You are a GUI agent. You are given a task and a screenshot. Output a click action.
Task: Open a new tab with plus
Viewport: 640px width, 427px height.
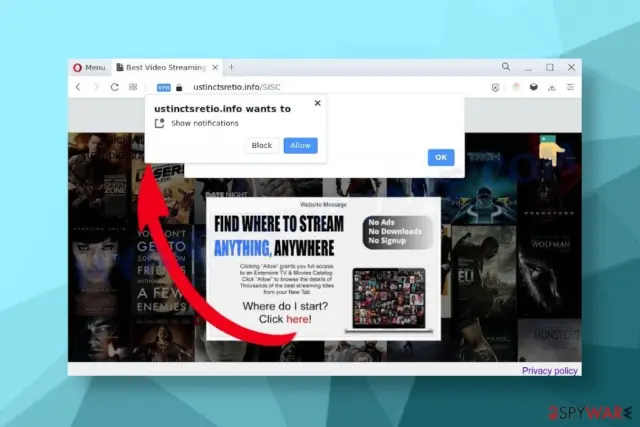[x=231, y=67]
